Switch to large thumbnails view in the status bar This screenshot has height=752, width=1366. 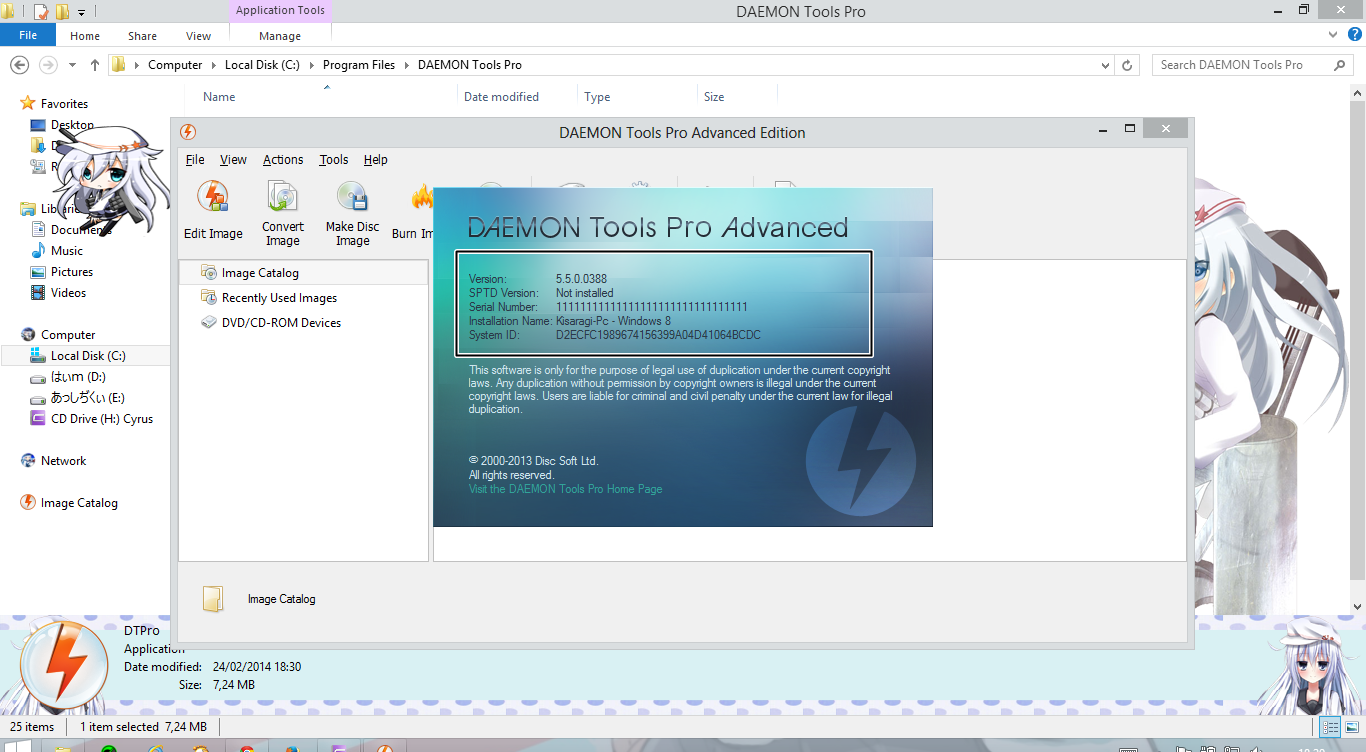pos(1352,727)
